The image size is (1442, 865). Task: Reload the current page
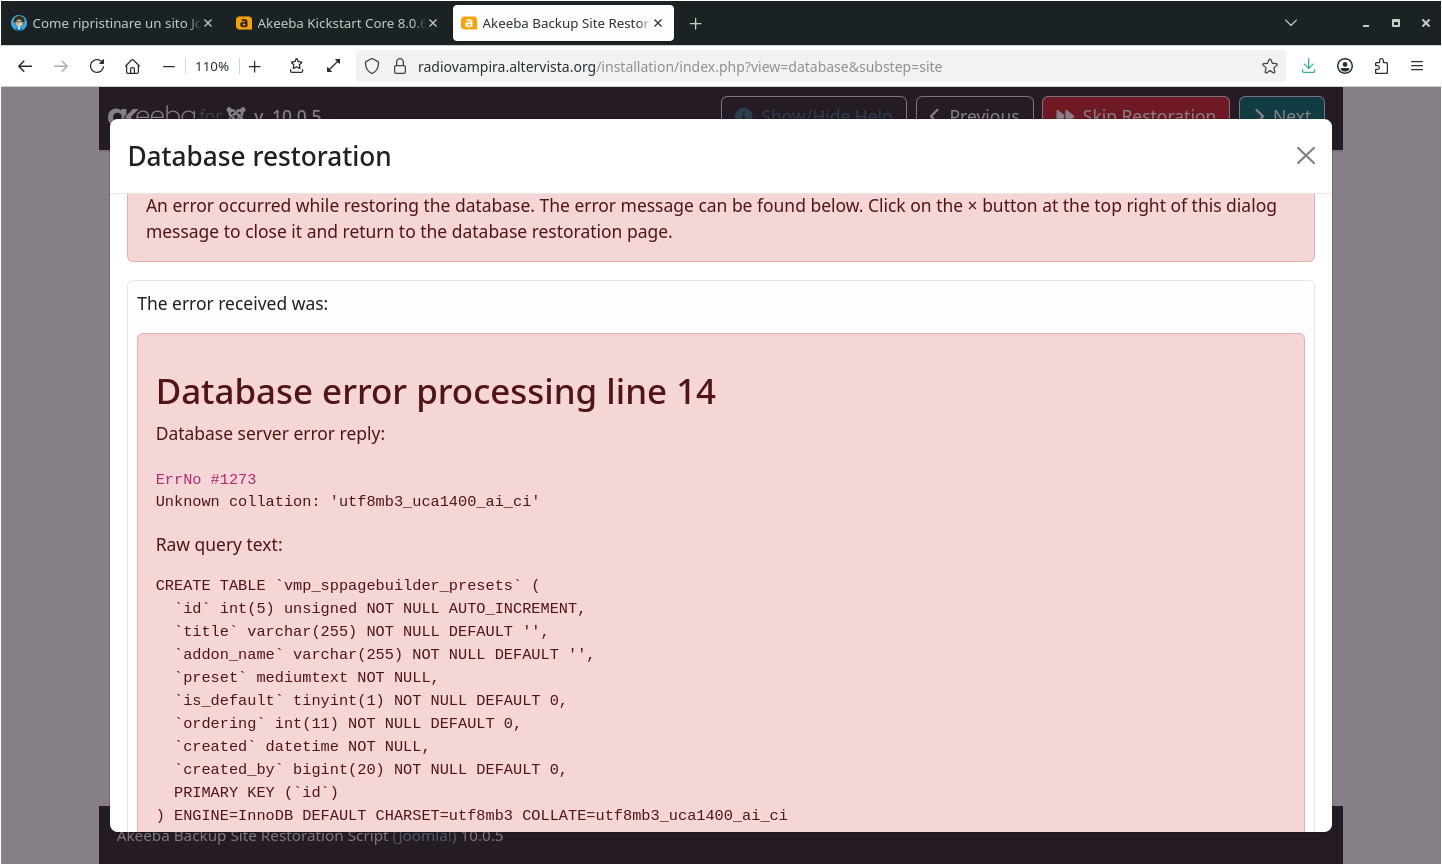[97, 66]
